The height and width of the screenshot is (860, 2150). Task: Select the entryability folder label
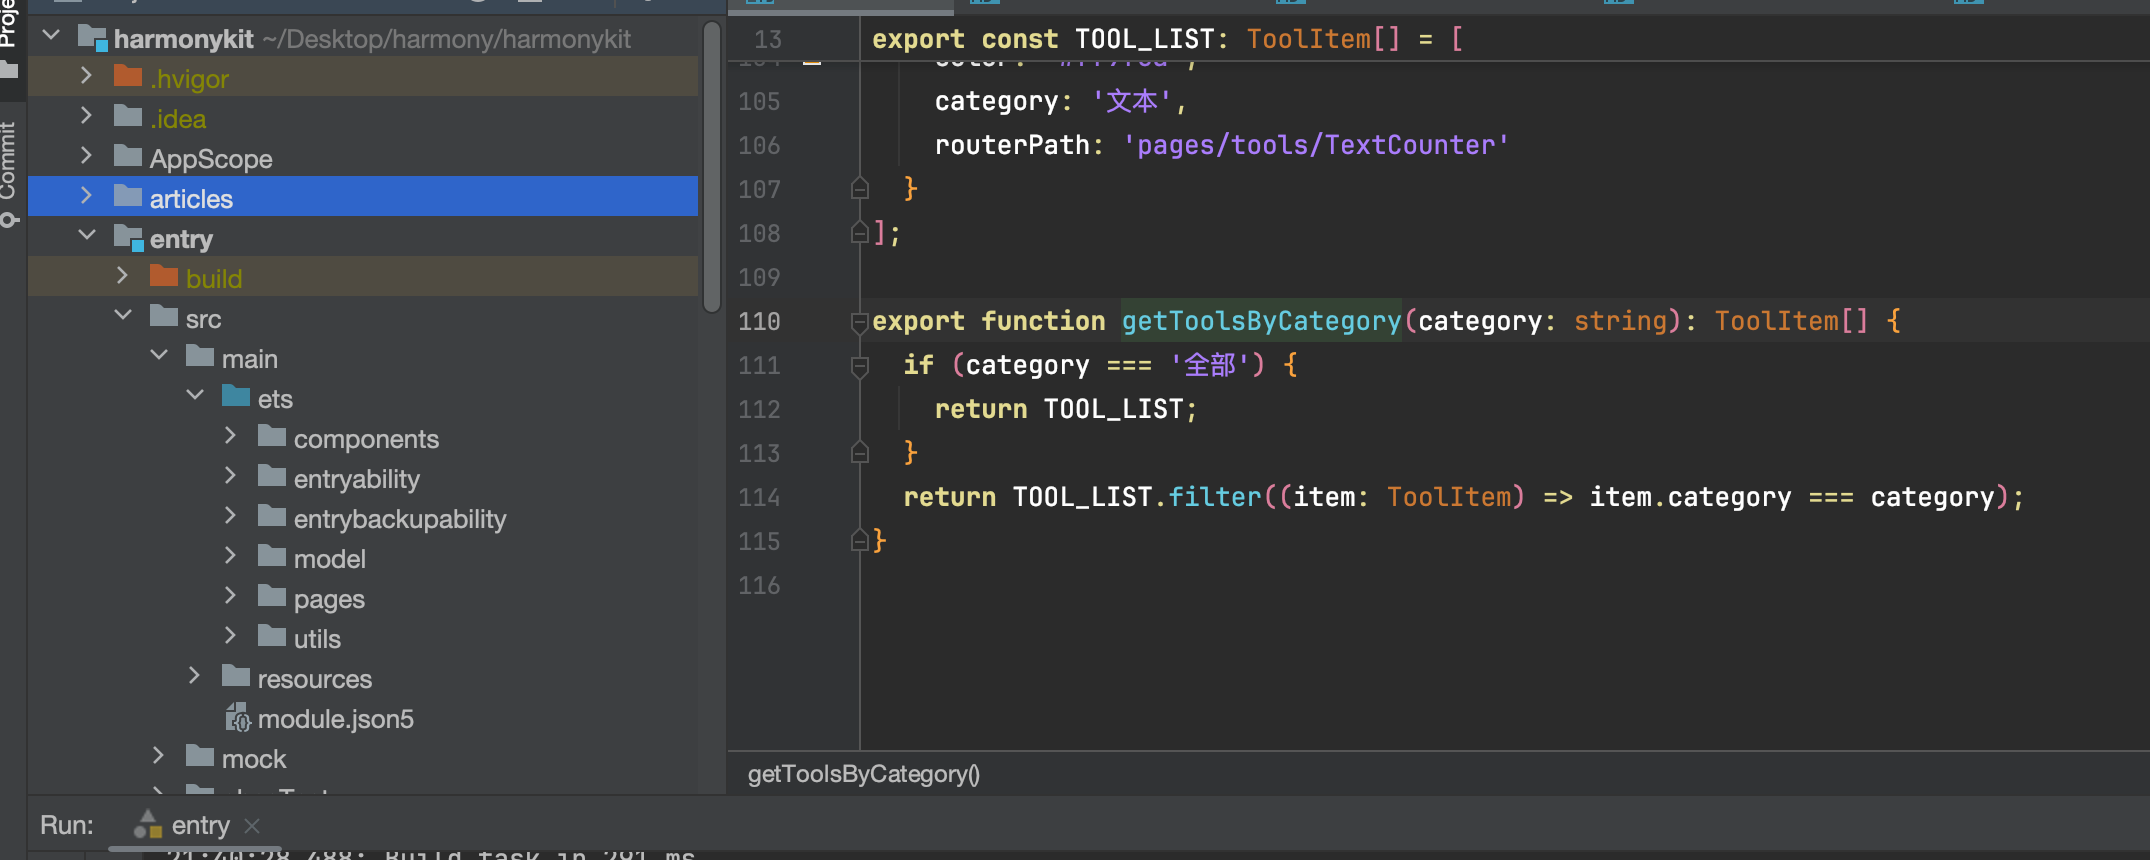357,479
